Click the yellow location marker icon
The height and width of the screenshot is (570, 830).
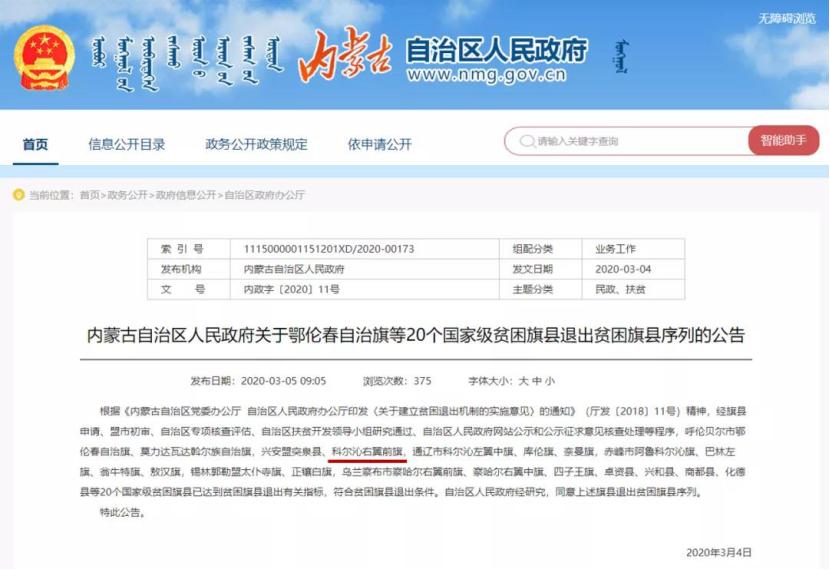pyautogui.click(x=19, y=195)
